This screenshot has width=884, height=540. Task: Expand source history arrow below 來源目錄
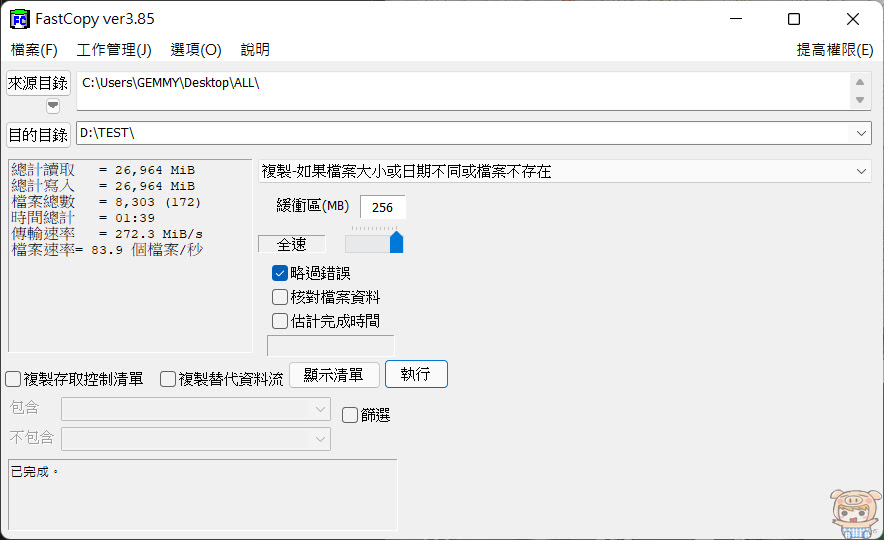53,105
